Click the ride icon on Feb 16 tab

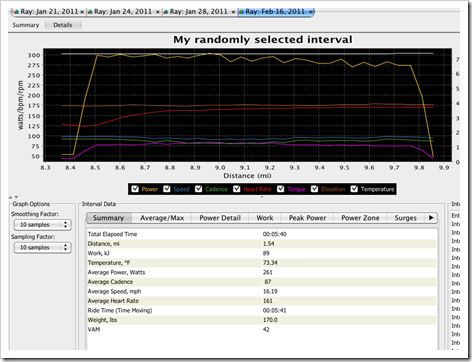coord(241,12)
